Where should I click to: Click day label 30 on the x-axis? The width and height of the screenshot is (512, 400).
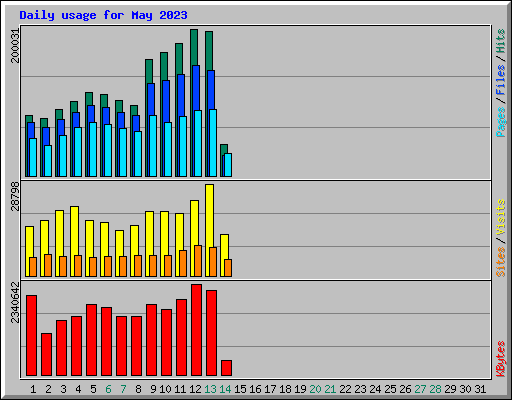[x=465, y=389]
